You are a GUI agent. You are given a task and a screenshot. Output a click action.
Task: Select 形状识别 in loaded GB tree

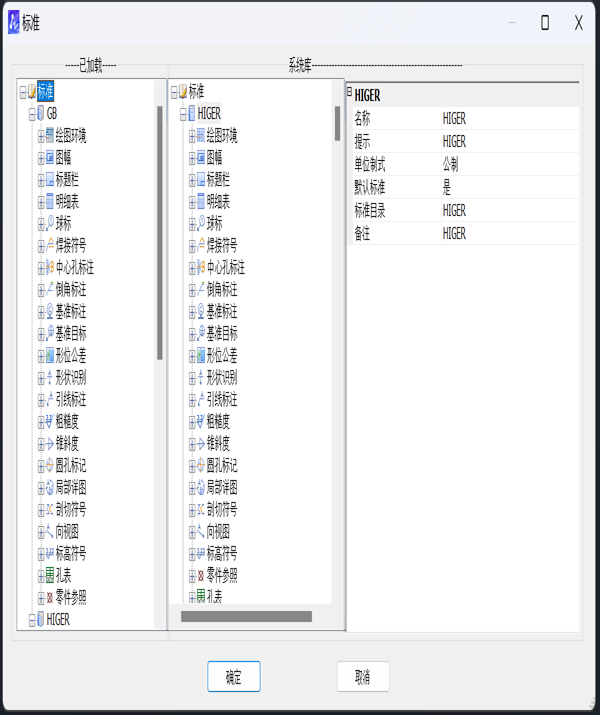(x=71, y=378)
